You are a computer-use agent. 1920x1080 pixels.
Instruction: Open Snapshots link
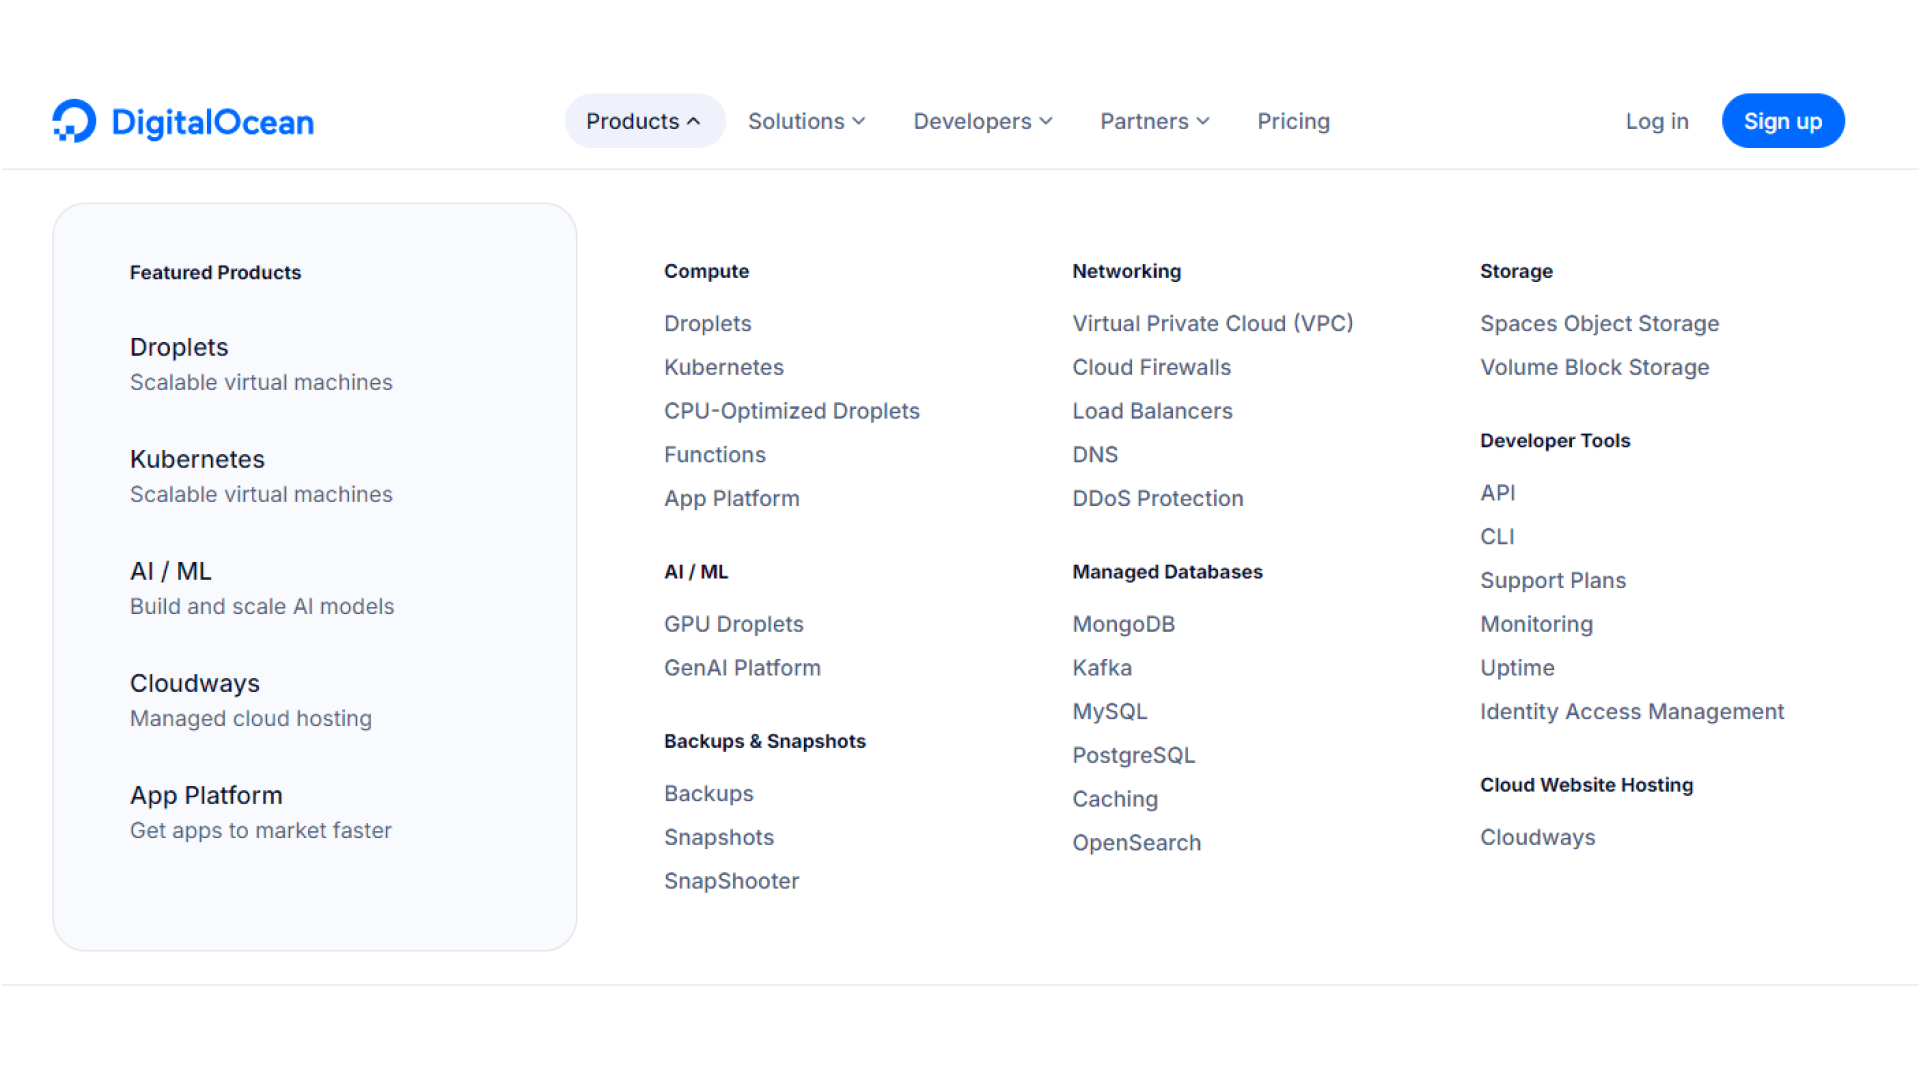pos(719,837)
